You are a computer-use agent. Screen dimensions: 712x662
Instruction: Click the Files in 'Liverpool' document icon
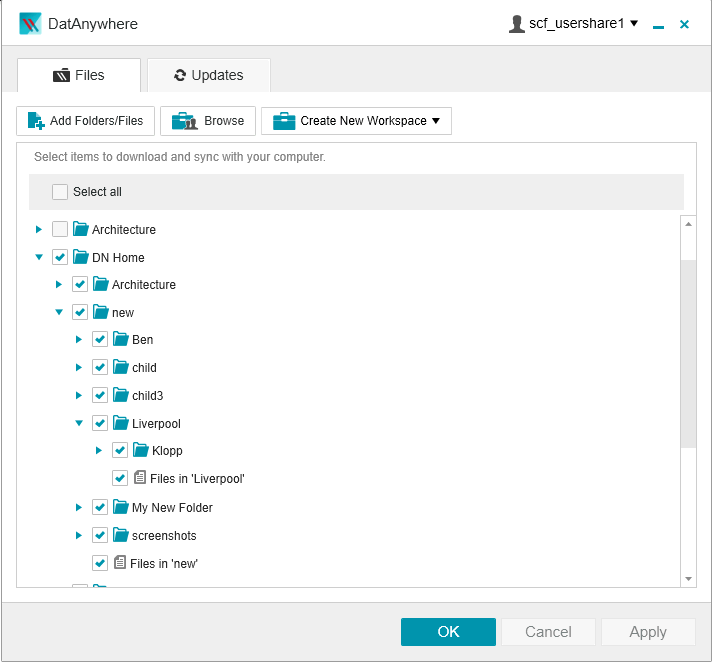point(139,478)
